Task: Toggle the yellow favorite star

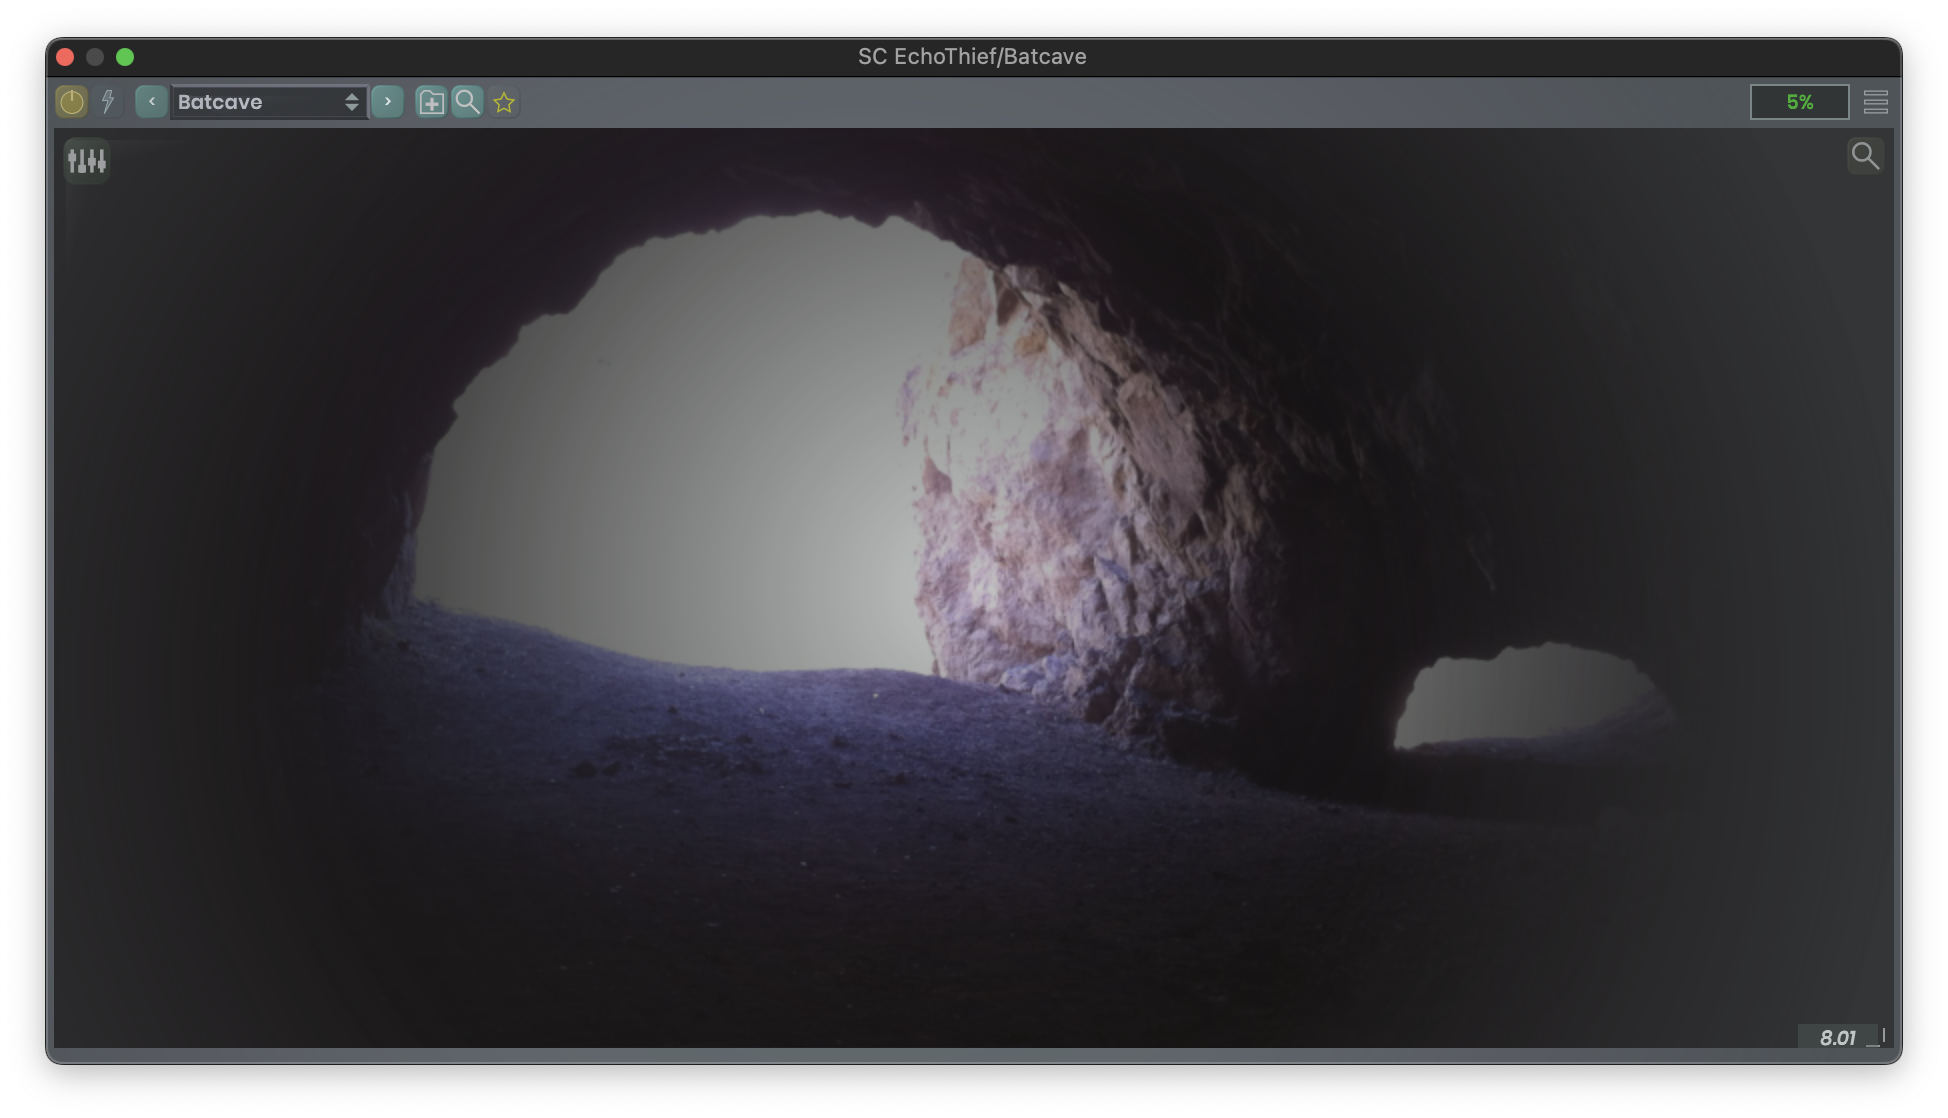Action: pyautogui.click(x=504, y=102)
